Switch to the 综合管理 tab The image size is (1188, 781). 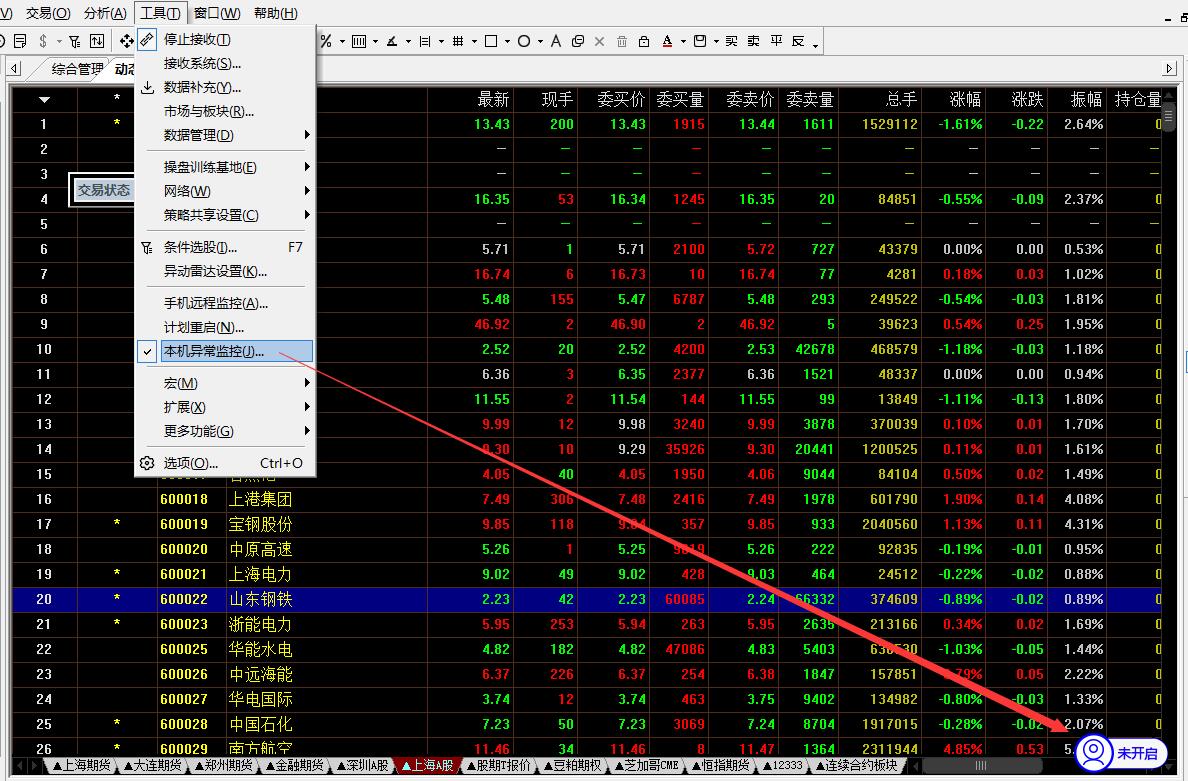(77, 69)
